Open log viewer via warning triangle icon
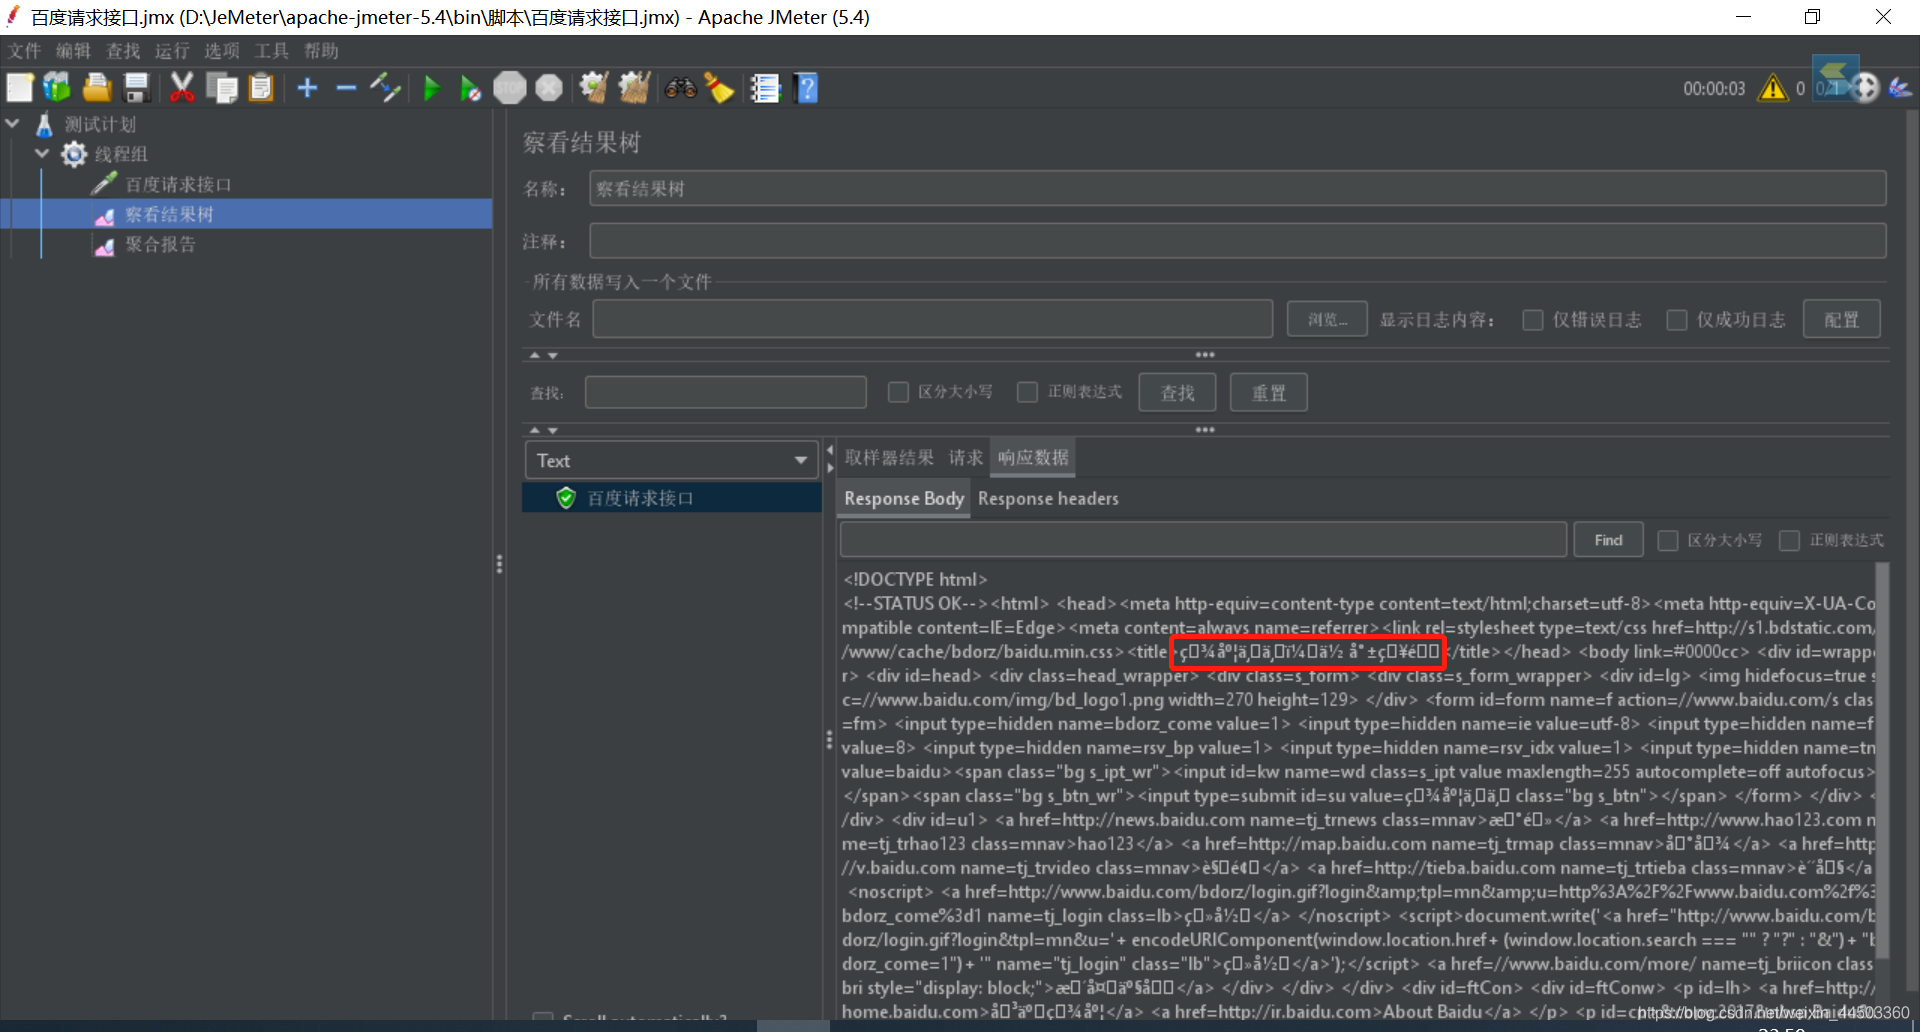Viewport: 1920px width, 1032px height. pos(1773,88)
